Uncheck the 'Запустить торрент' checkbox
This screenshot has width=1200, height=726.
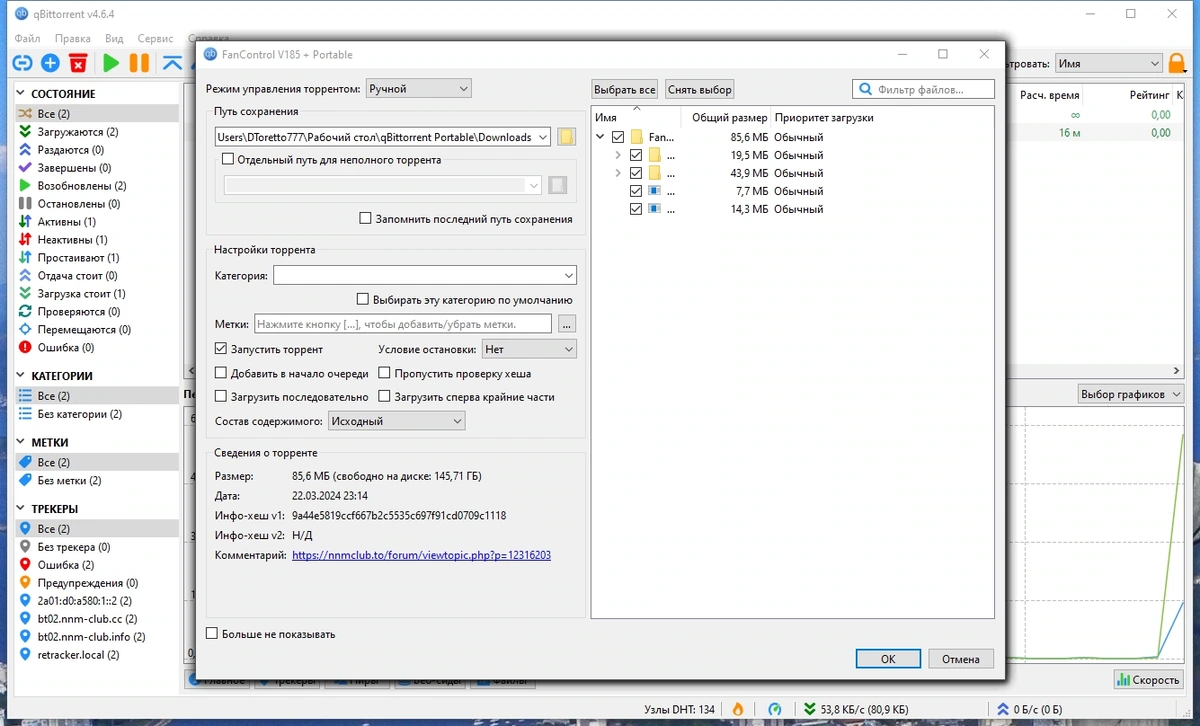click(x=221, y=350)
